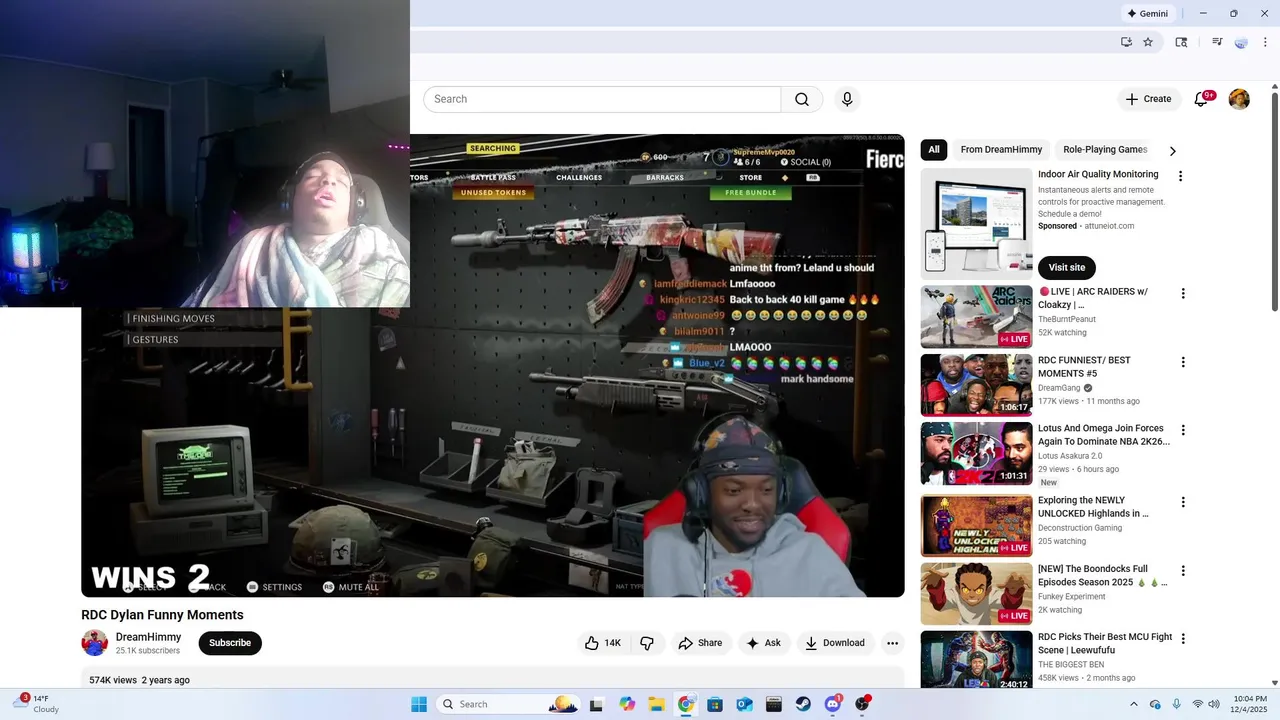Open options for Indoor Air Quality ad
1280x720 pixels.
click(x=1180, y=176)
